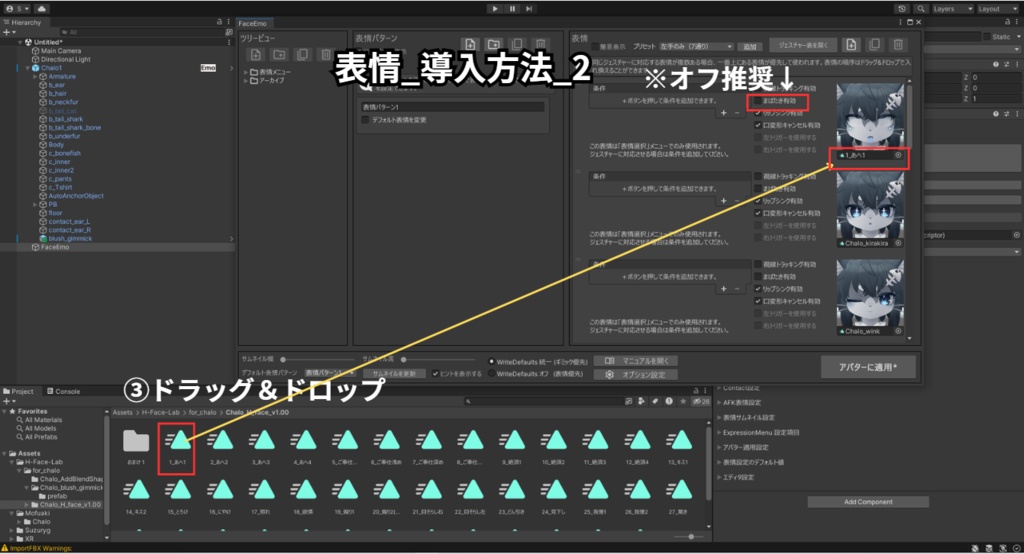
Task: Toggle the 簡易表示 checkbox
Action: (595, 46)
